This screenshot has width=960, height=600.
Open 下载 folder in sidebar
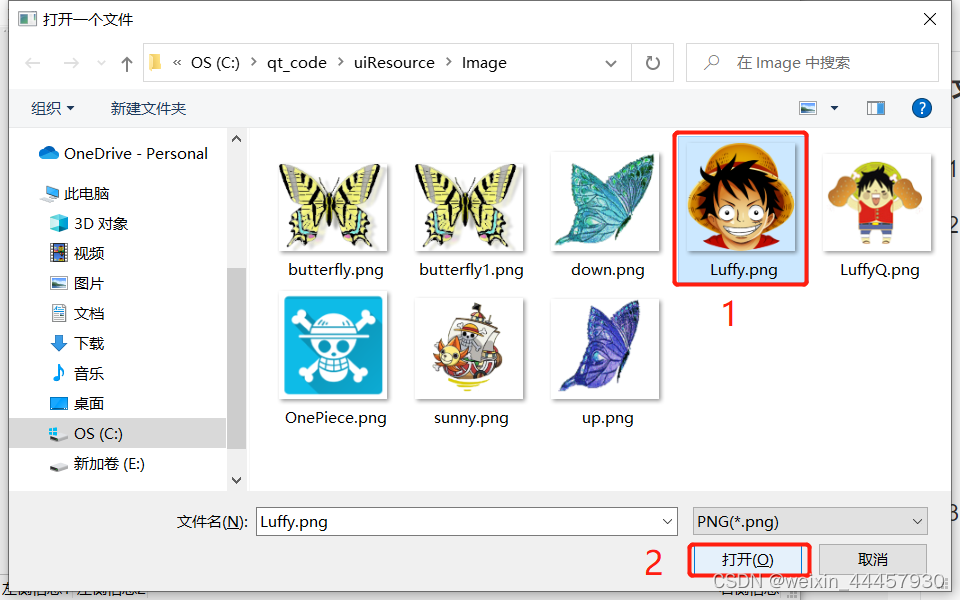click(77, 343)
